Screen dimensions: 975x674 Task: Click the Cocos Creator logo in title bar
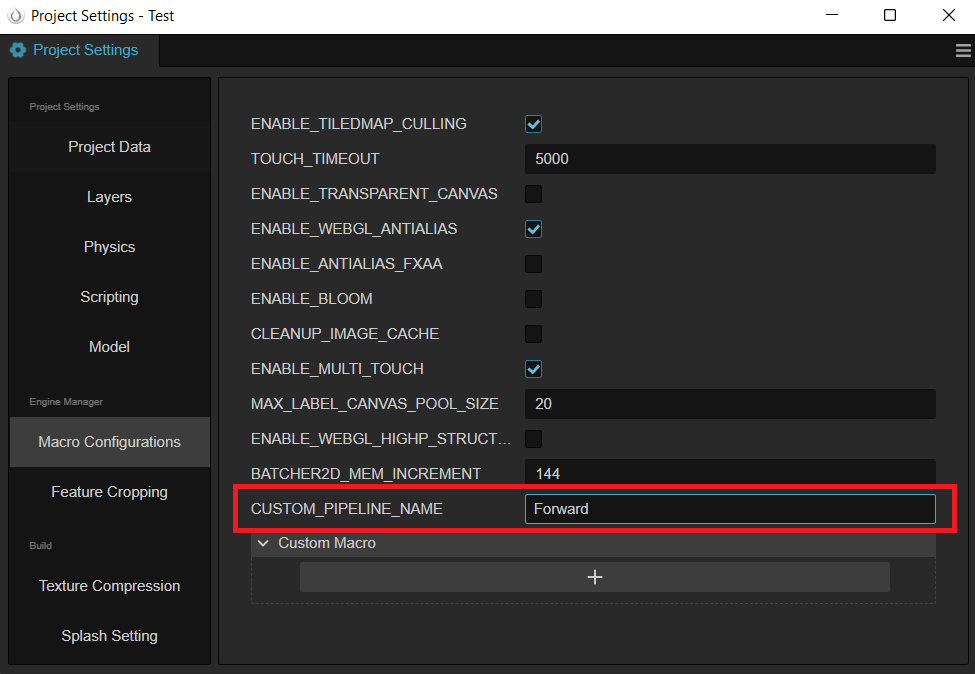(x=14, y=15)
